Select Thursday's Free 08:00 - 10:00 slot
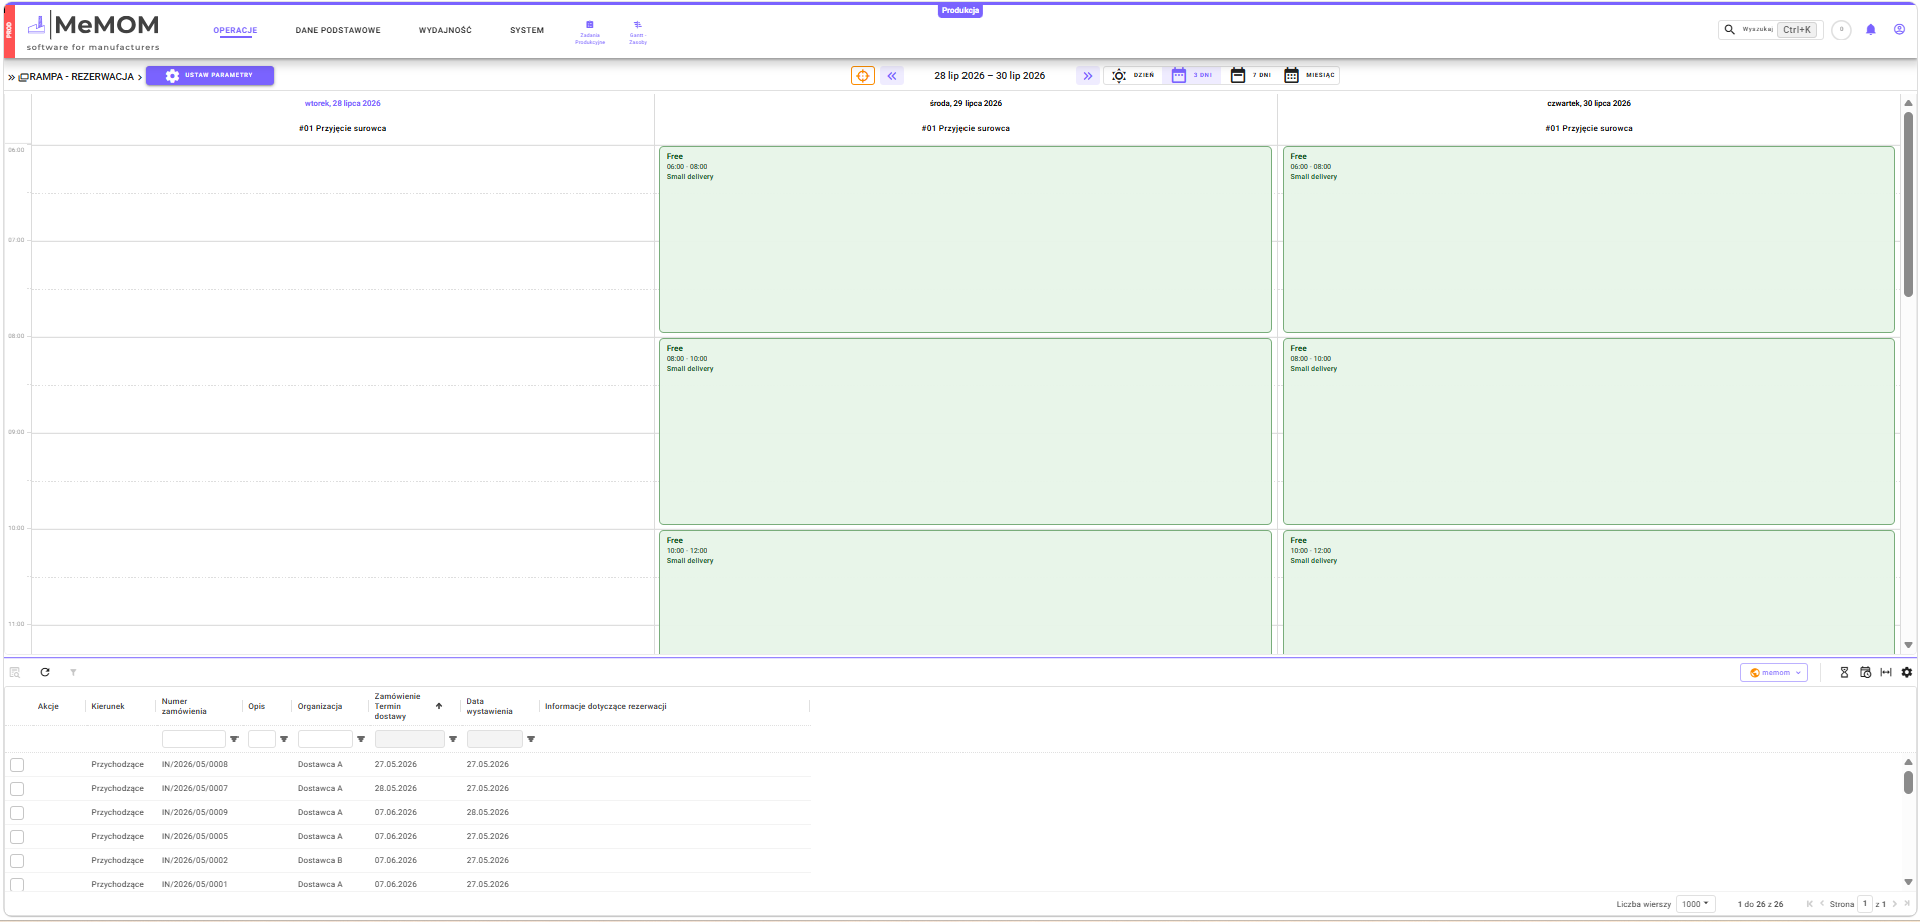This screenshot has width=1920, height=922. pos(1588,432)
